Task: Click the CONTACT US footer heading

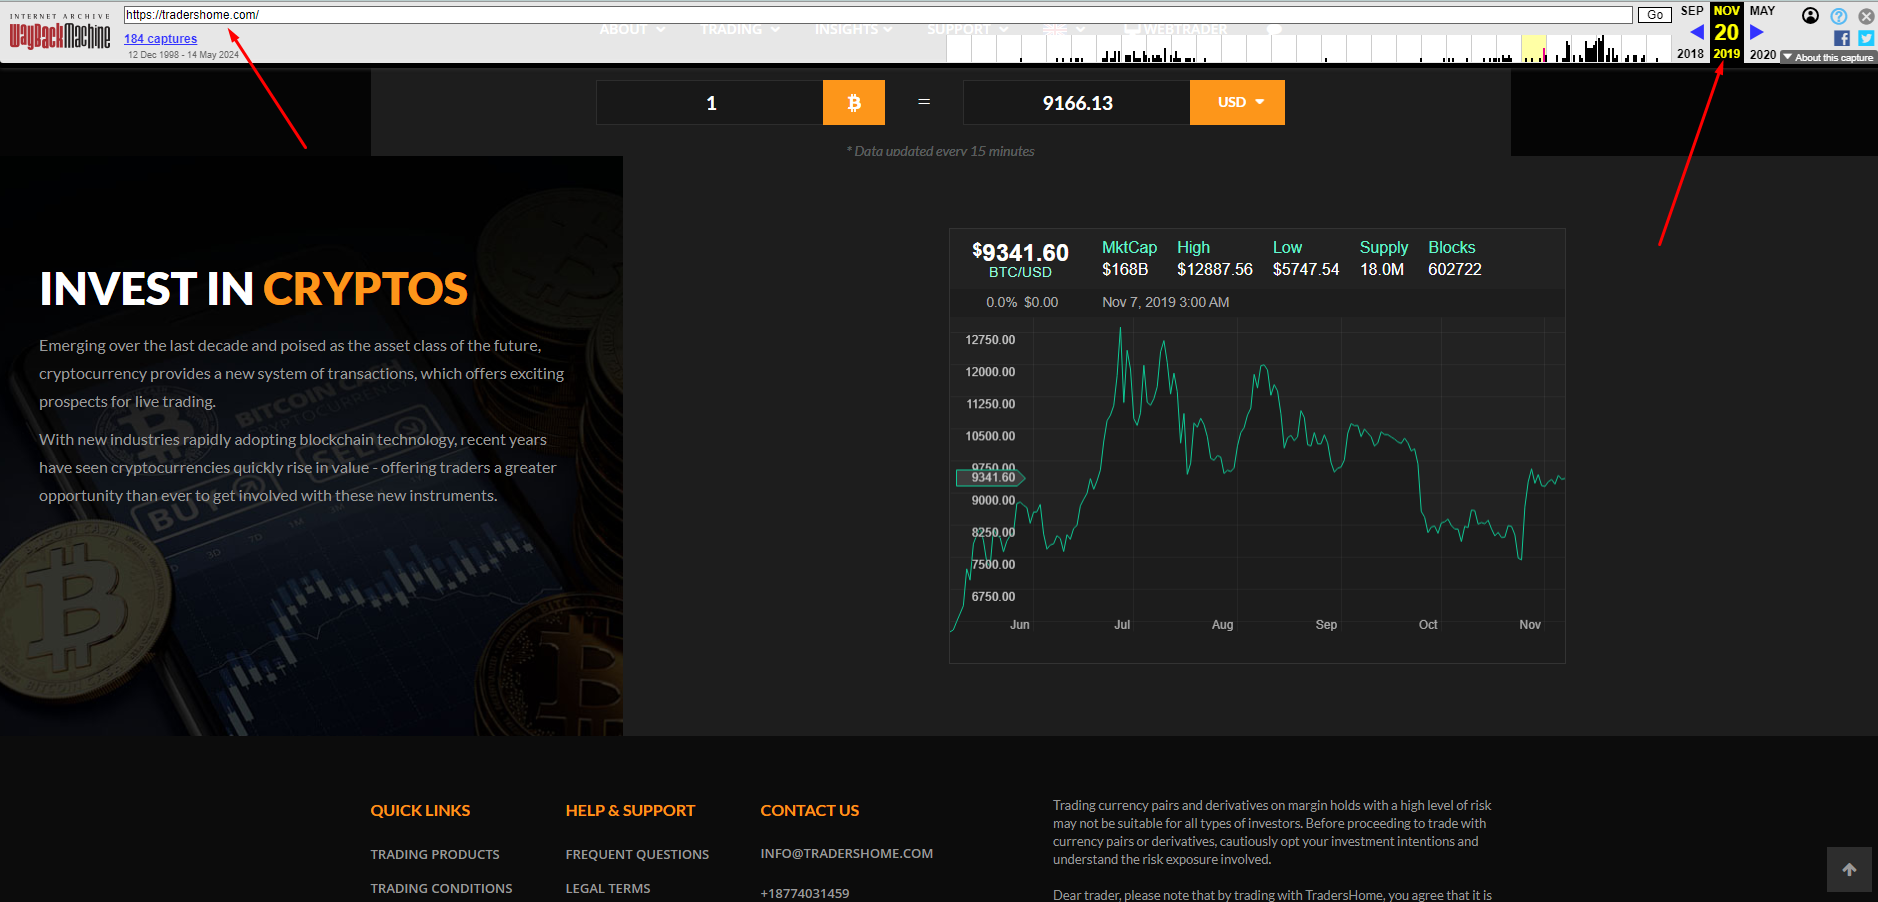Action: click(810, 810)
